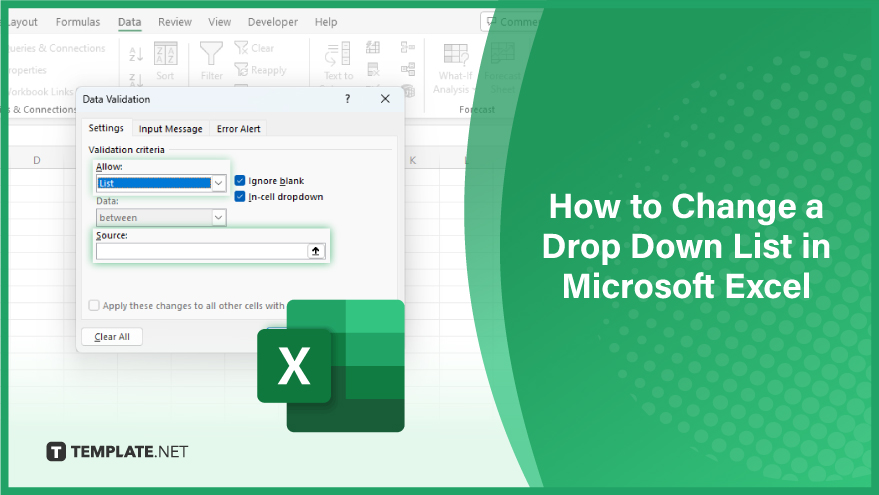
Task: Close the Data Validation dialog
Action: [x=385, y=99]
